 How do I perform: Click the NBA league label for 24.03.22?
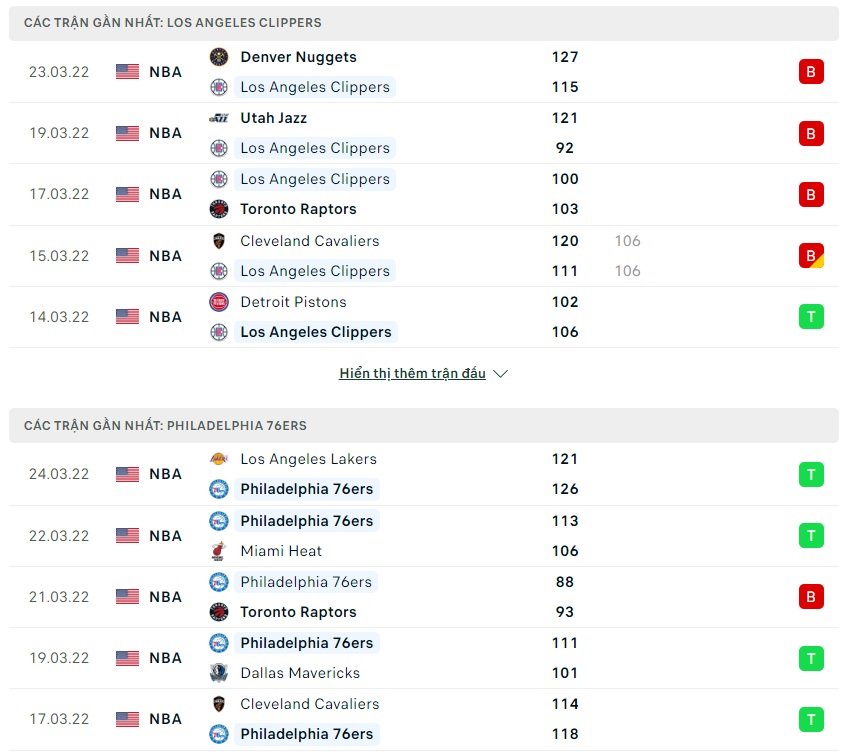click(x=165, y=474)
